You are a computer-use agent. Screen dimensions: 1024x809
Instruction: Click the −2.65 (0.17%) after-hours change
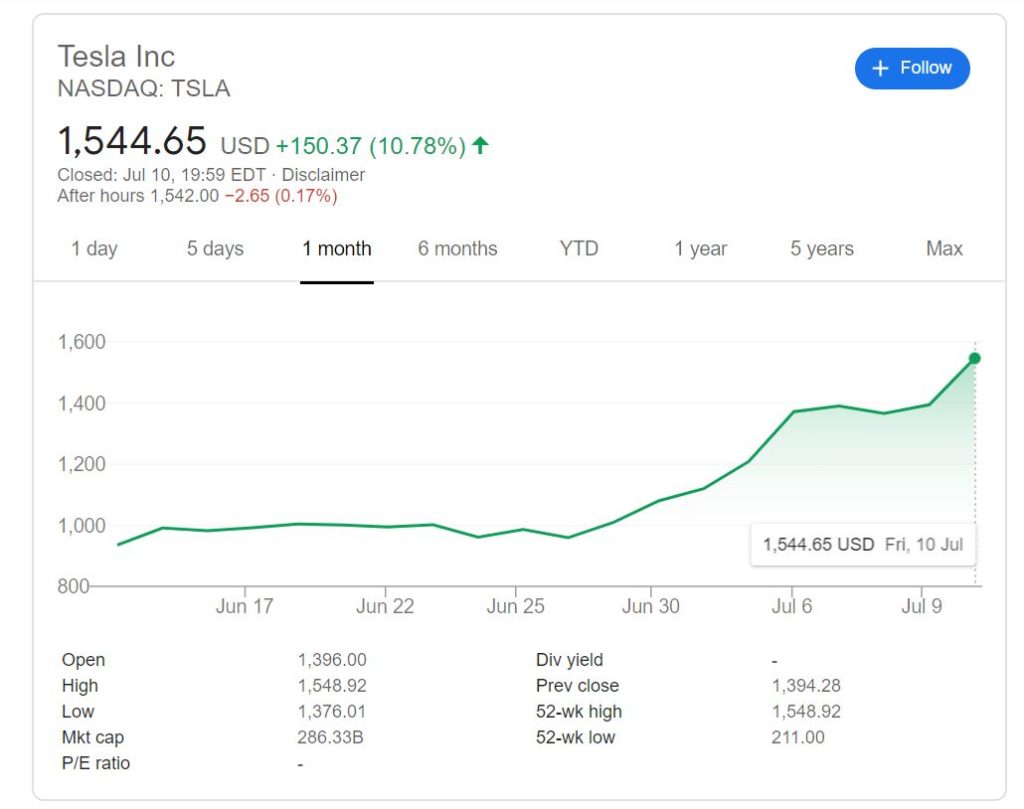[x=281, y=196]
